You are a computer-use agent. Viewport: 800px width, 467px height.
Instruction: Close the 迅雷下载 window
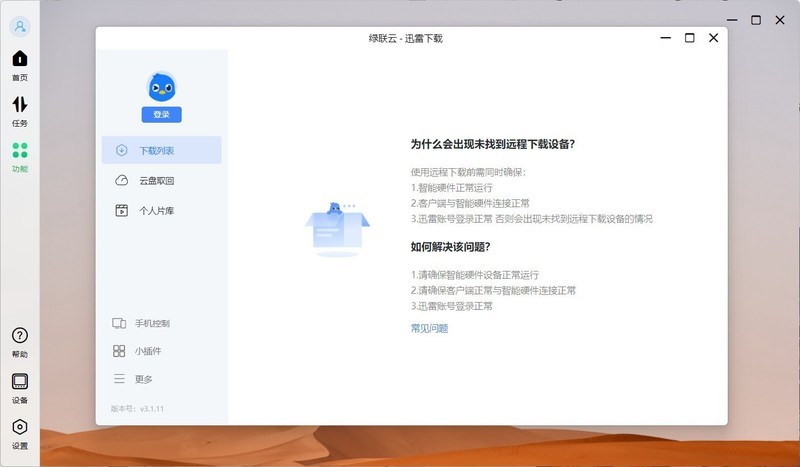tap(713, 38)
